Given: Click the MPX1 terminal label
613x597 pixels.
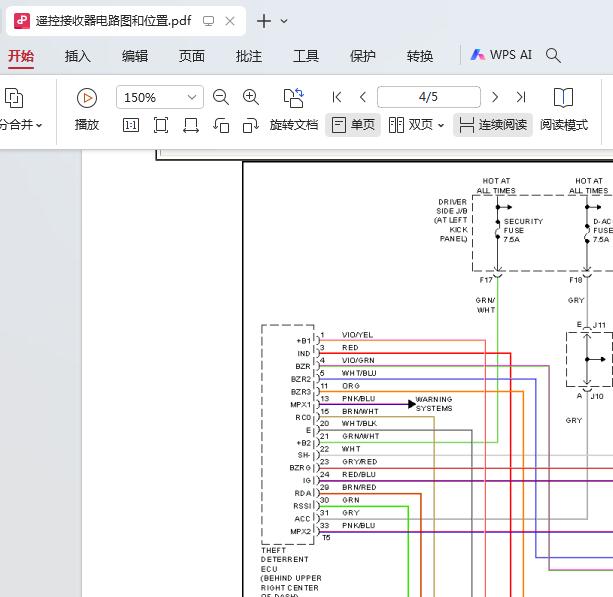Looking at the screenshot, I should click(x=300, y=405).
